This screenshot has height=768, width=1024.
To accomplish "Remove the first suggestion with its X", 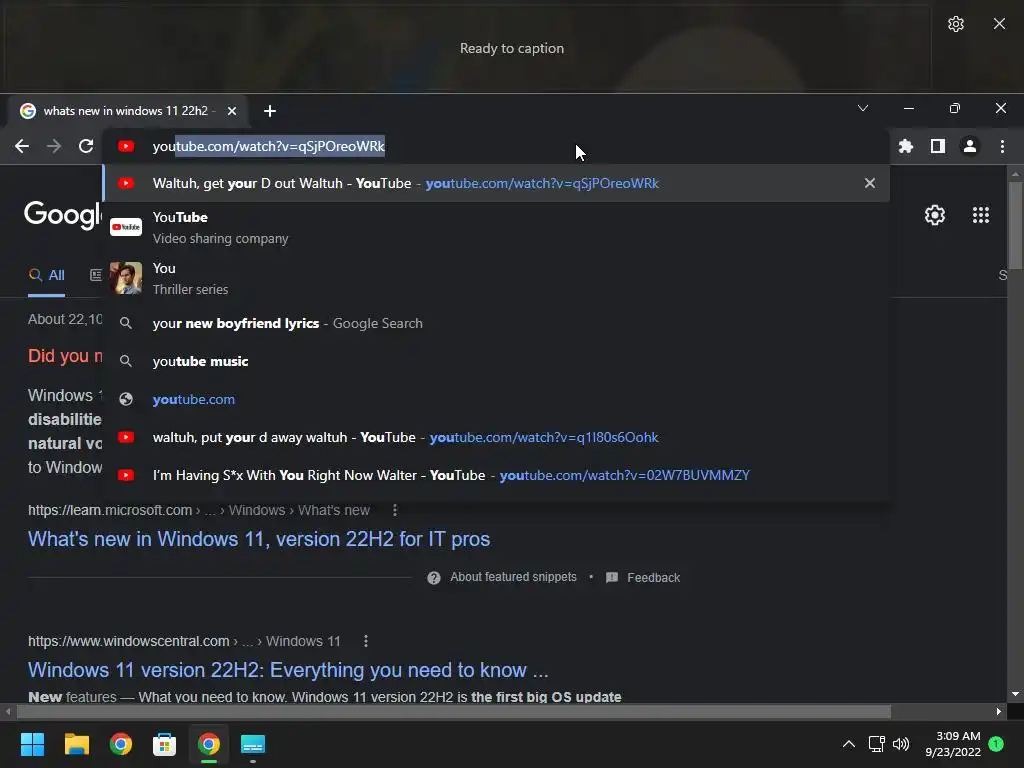I will (x=870, y=184).
